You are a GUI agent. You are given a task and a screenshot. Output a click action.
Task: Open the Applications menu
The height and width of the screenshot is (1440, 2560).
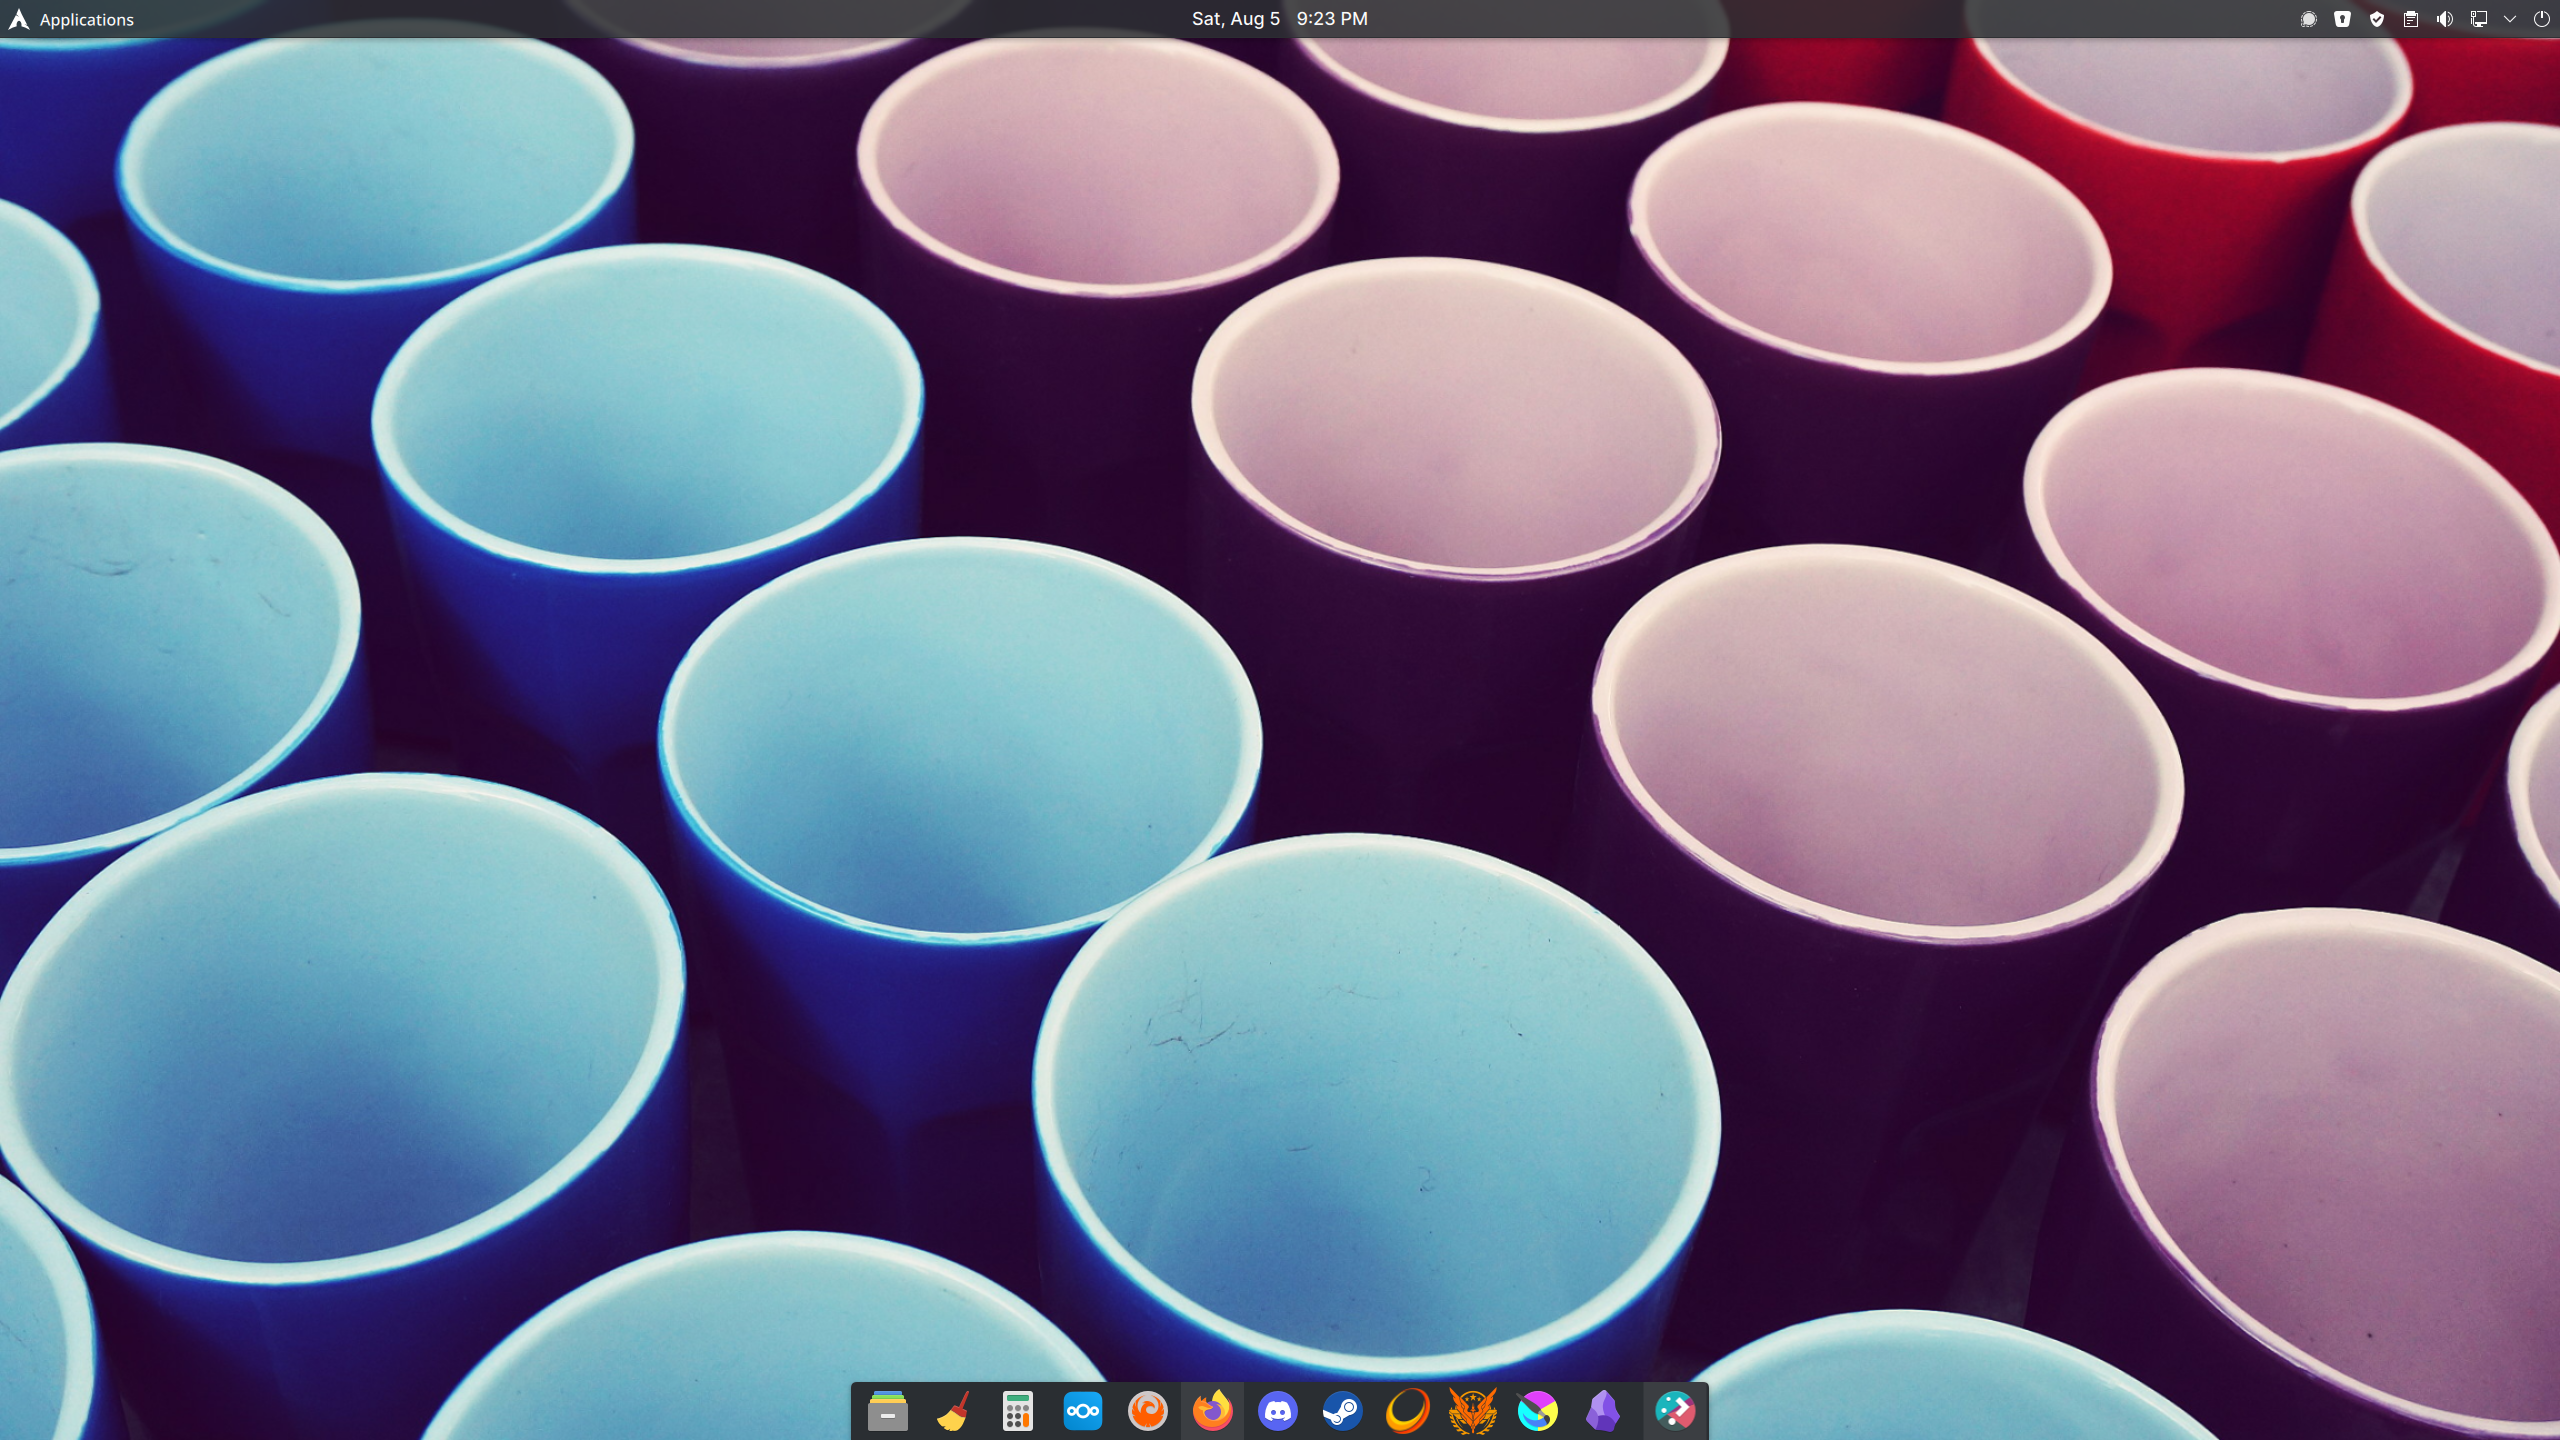(71, 19)
